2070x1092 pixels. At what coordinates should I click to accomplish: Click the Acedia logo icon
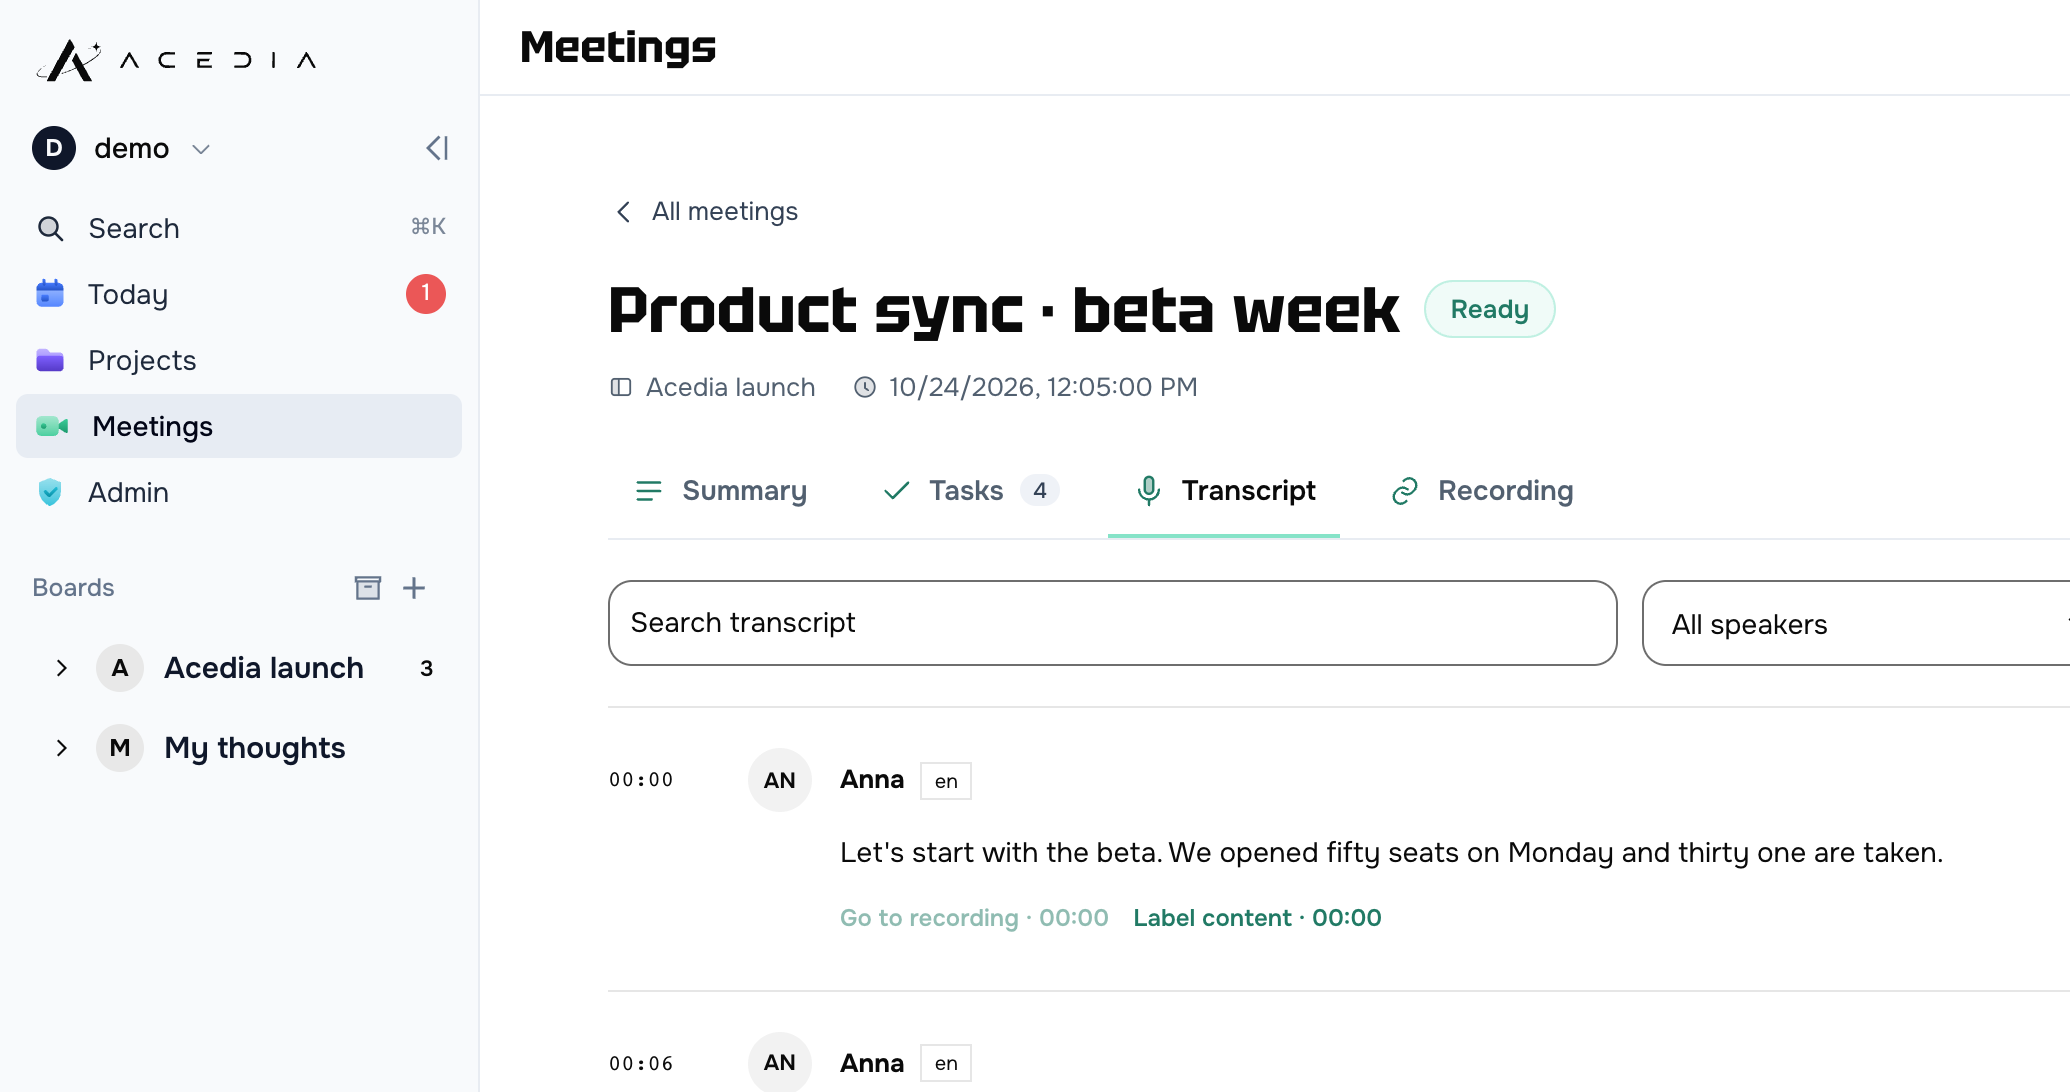point(70,60)
